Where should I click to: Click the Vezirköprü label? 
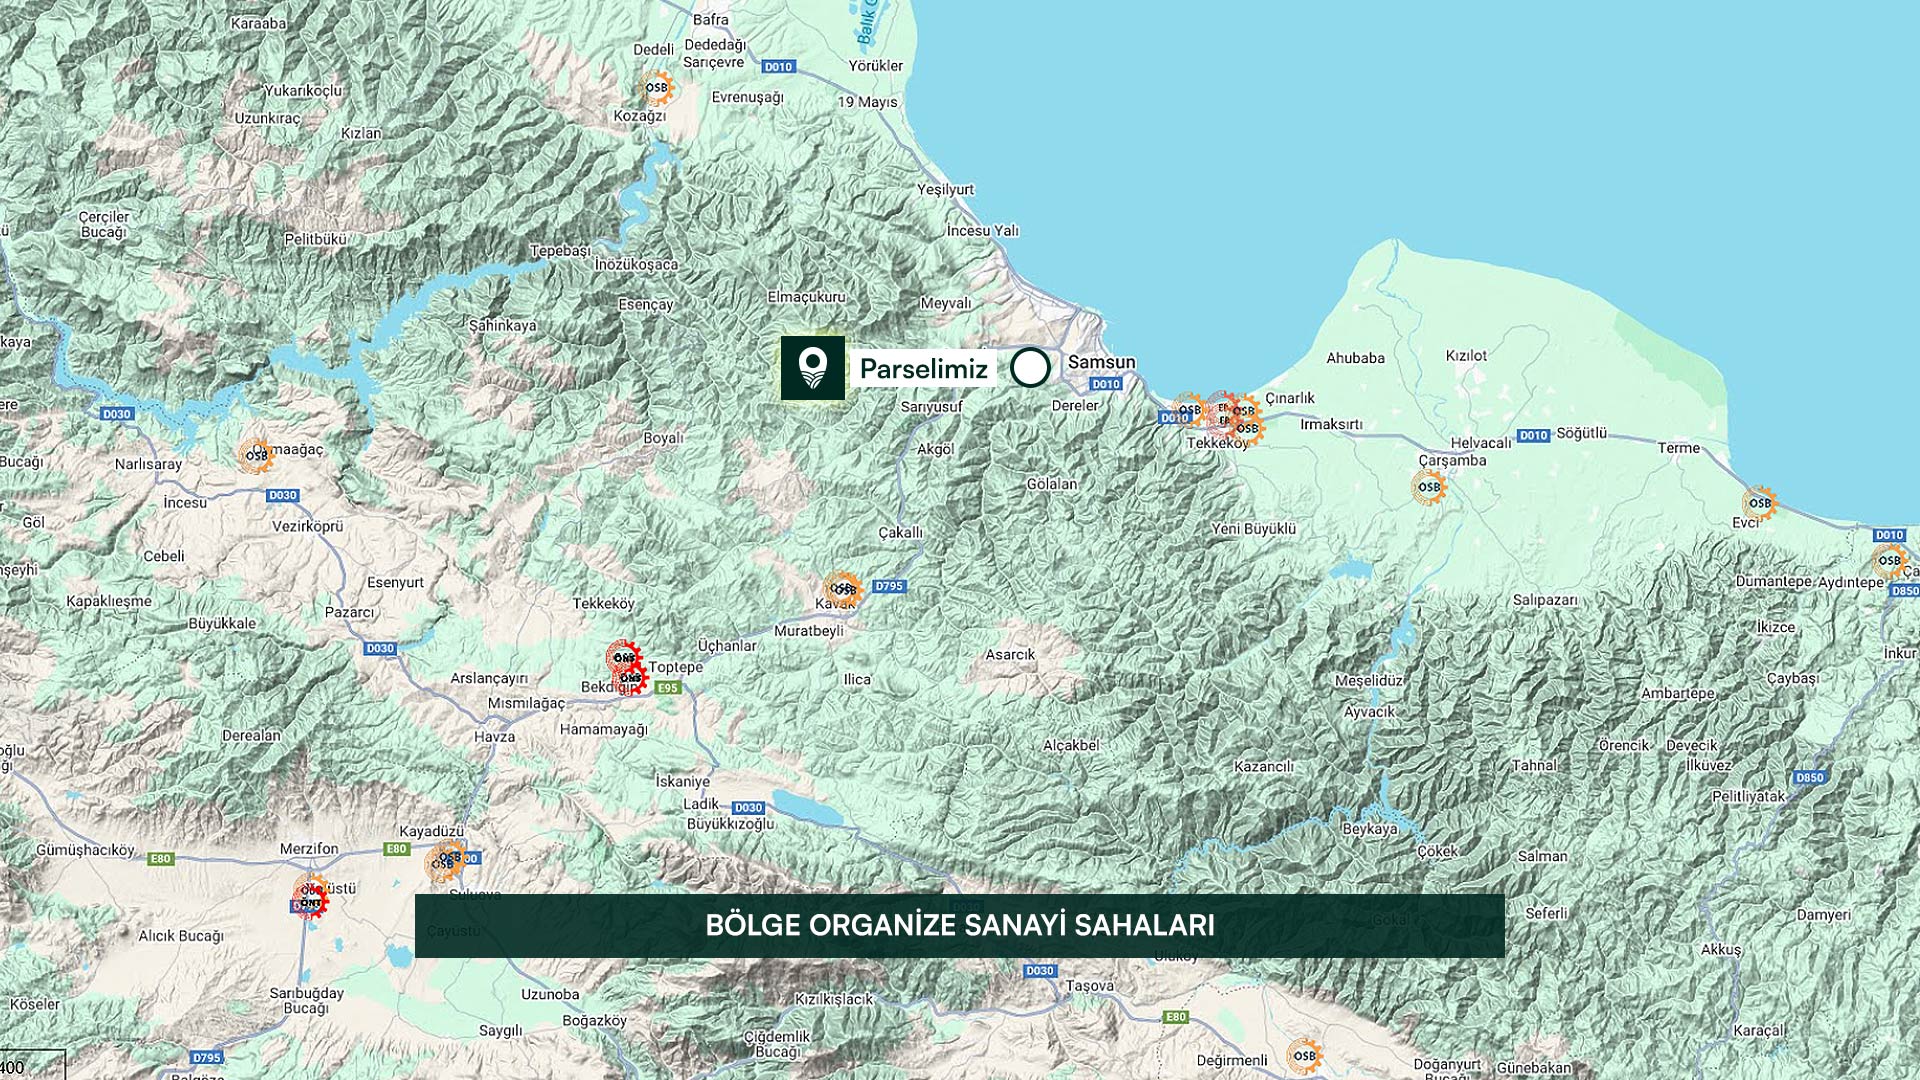[307, 526]
